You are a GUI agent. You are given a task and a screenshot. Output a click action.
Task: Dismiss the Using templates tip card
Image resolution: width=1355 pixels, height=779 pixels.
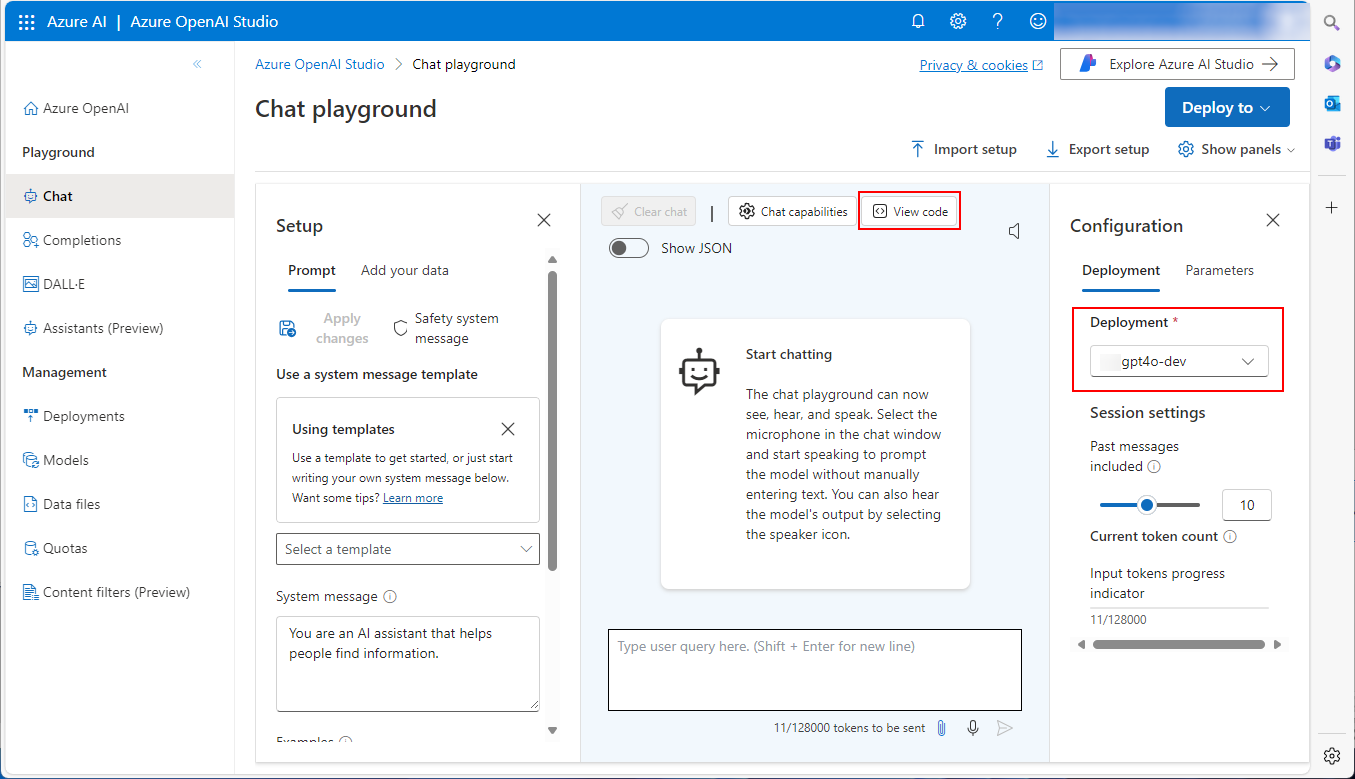point(508,429)
